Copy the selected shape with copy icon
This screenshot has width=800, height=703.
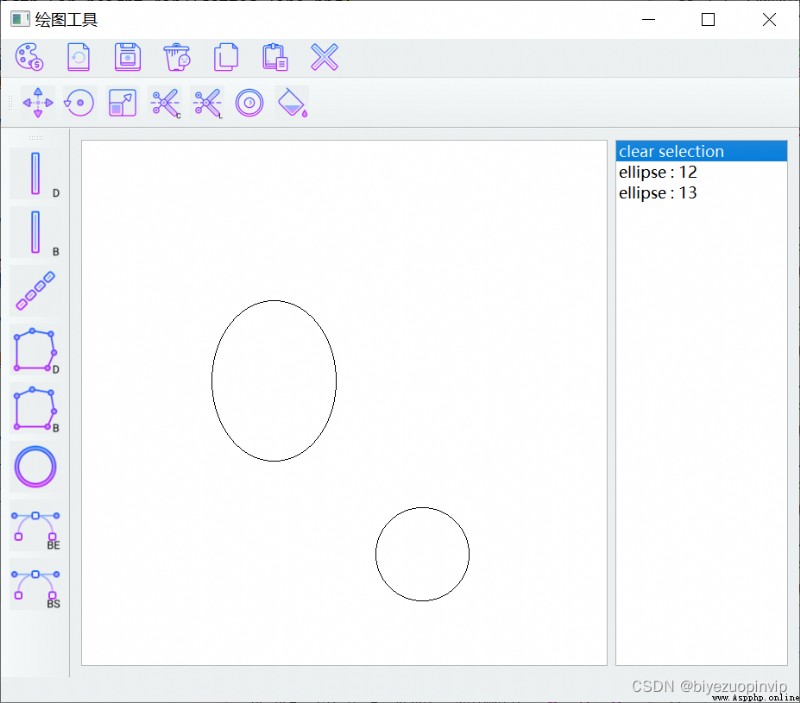coord(226,57)
